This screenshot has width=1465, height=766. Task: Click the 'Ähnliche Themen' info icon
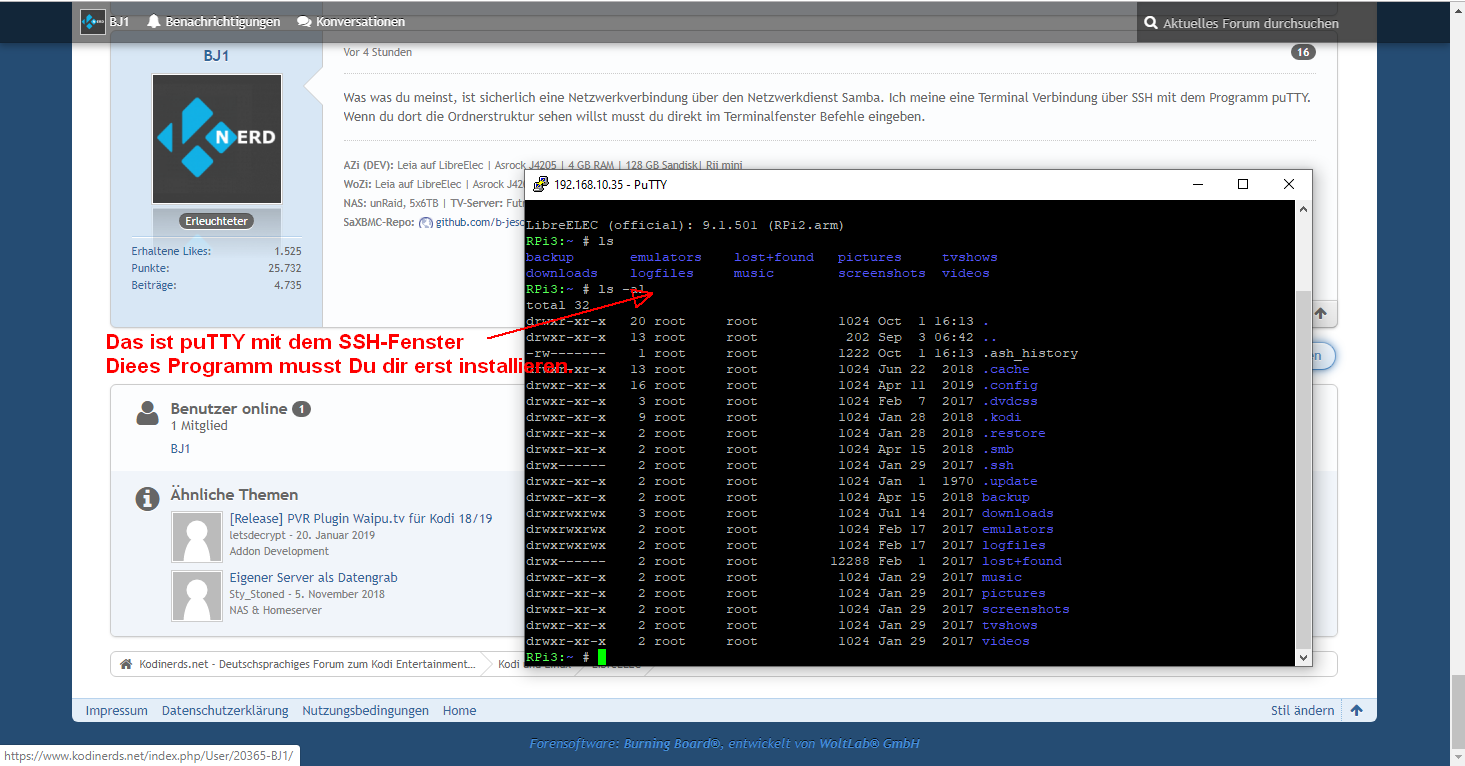click(x=148, y=497)
